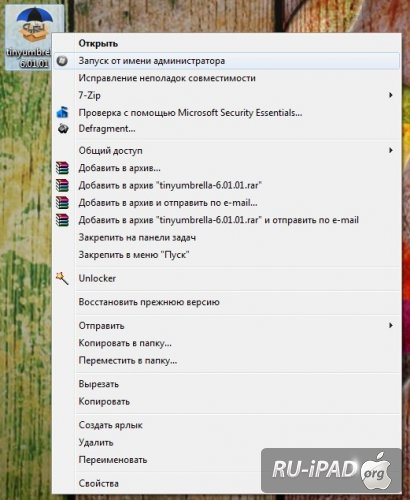Click the Defragment icon

[x=63, y=129]
